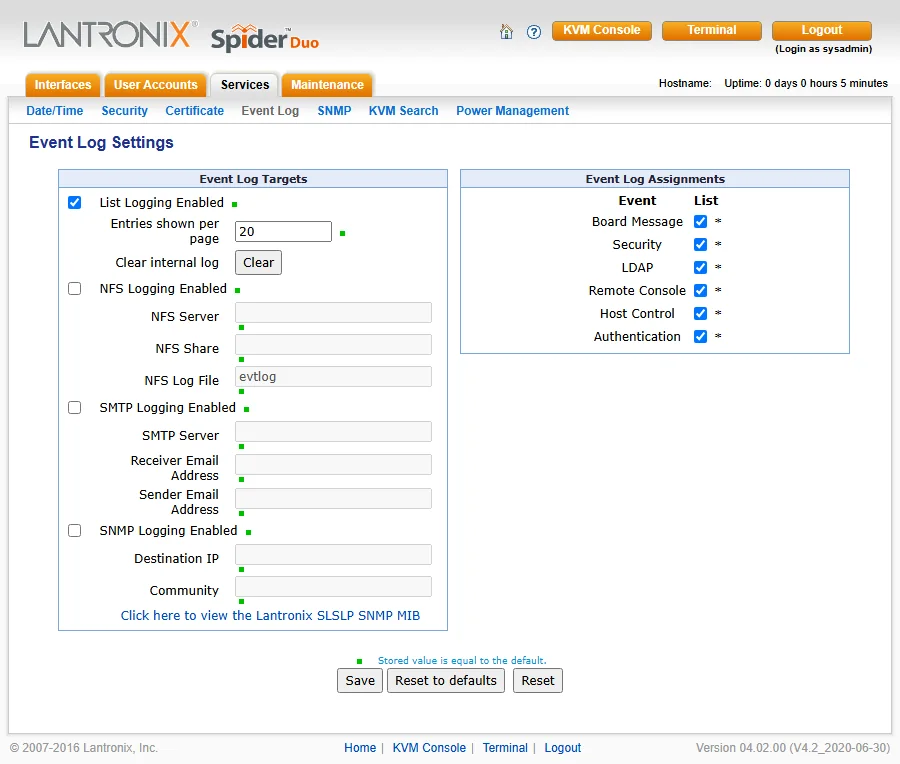Open Date/Time submenu
The image size is (900, 764).
click(55, 111)
